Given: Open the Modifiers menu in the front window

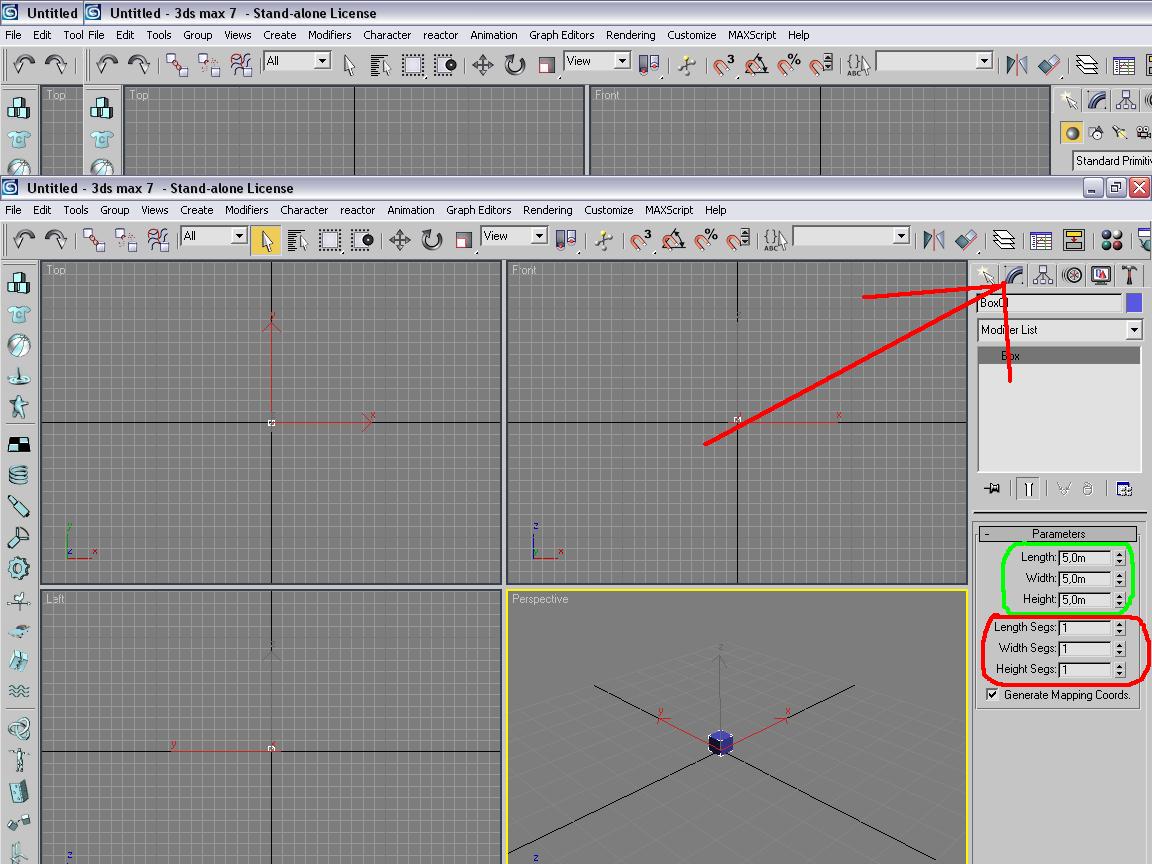Looking at the screenshot, I should (x=246, y=210).
